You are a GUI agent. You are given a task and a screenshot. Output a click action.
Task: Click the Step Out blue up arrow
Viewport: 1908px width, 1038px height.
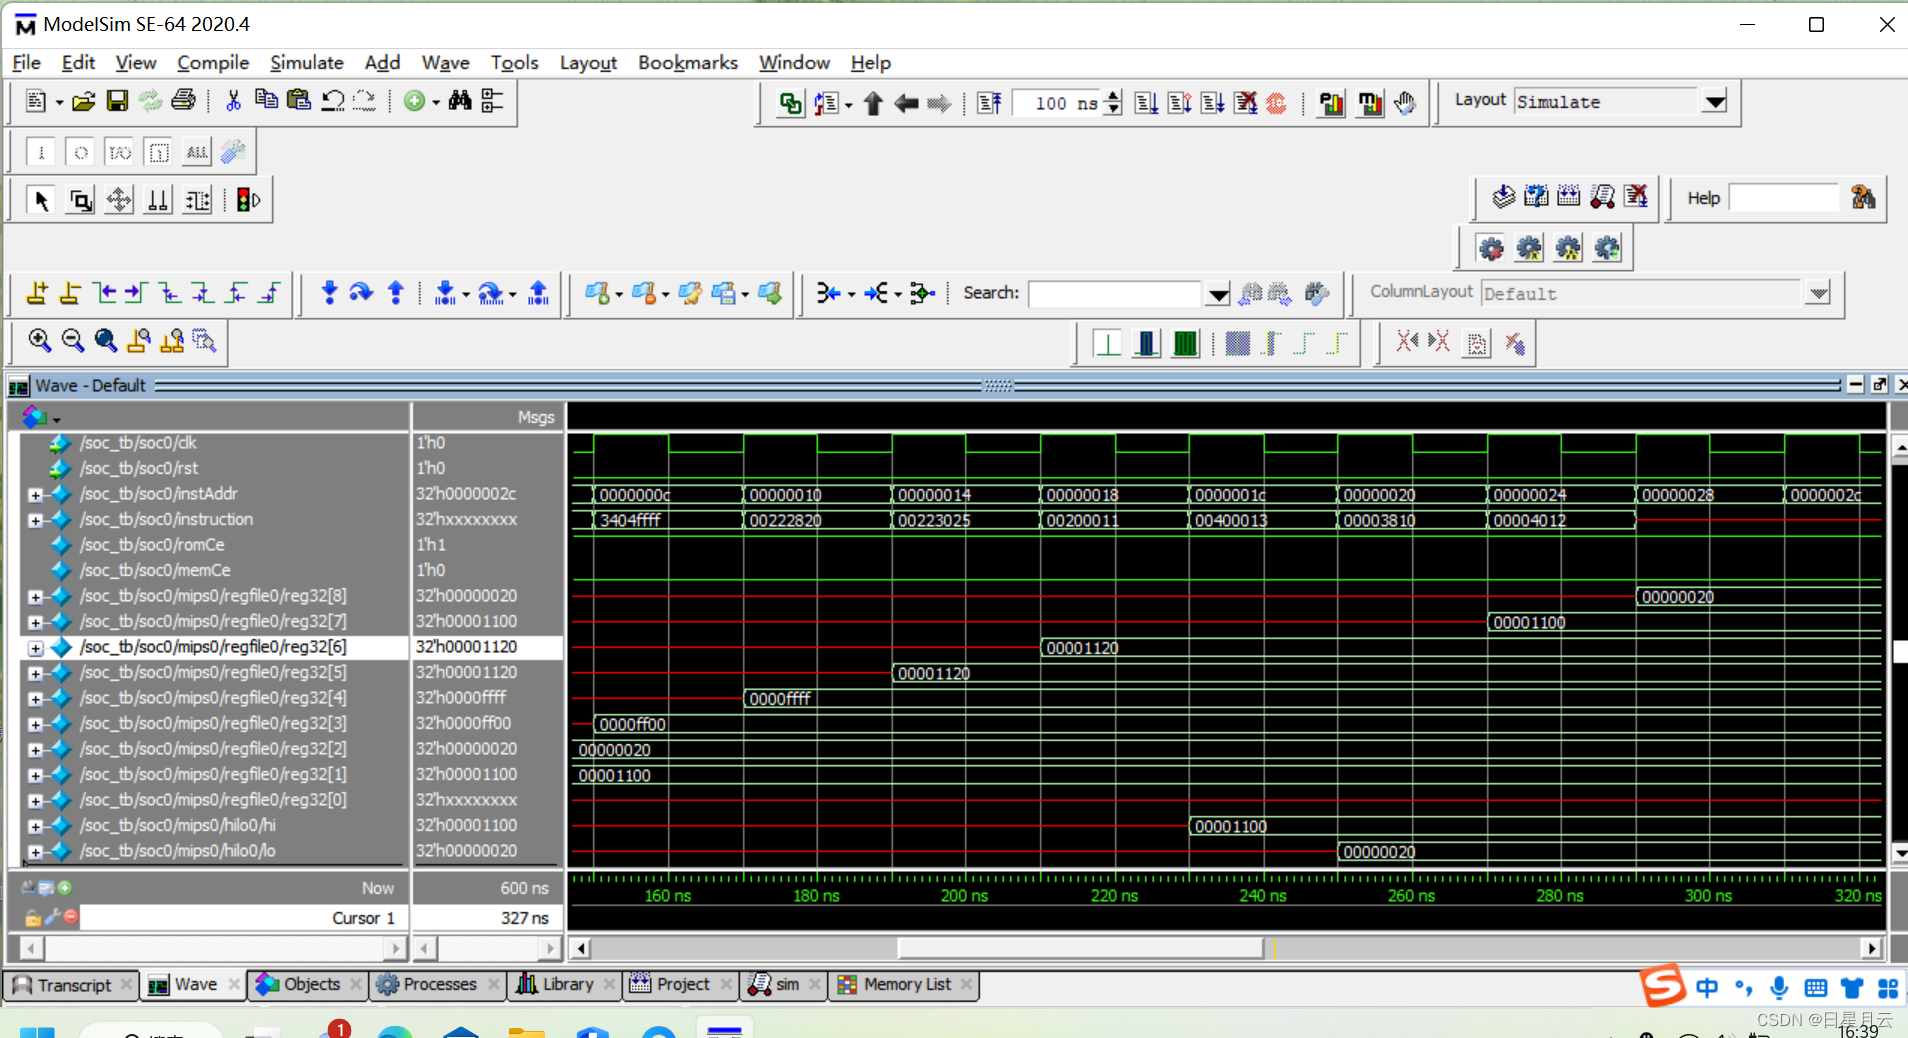[x=395, y=293]
